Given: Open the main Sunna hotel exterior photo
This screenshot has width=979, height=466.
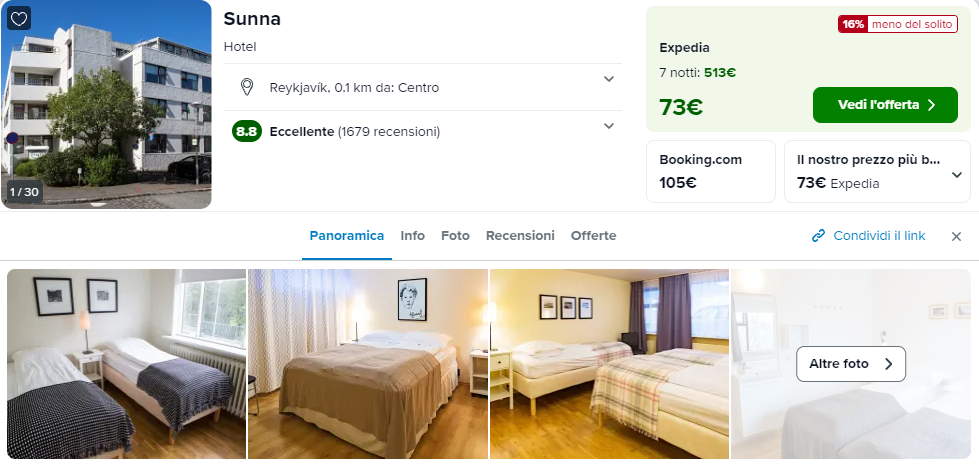Looking at the screenshot, I should tap(106, 104).
